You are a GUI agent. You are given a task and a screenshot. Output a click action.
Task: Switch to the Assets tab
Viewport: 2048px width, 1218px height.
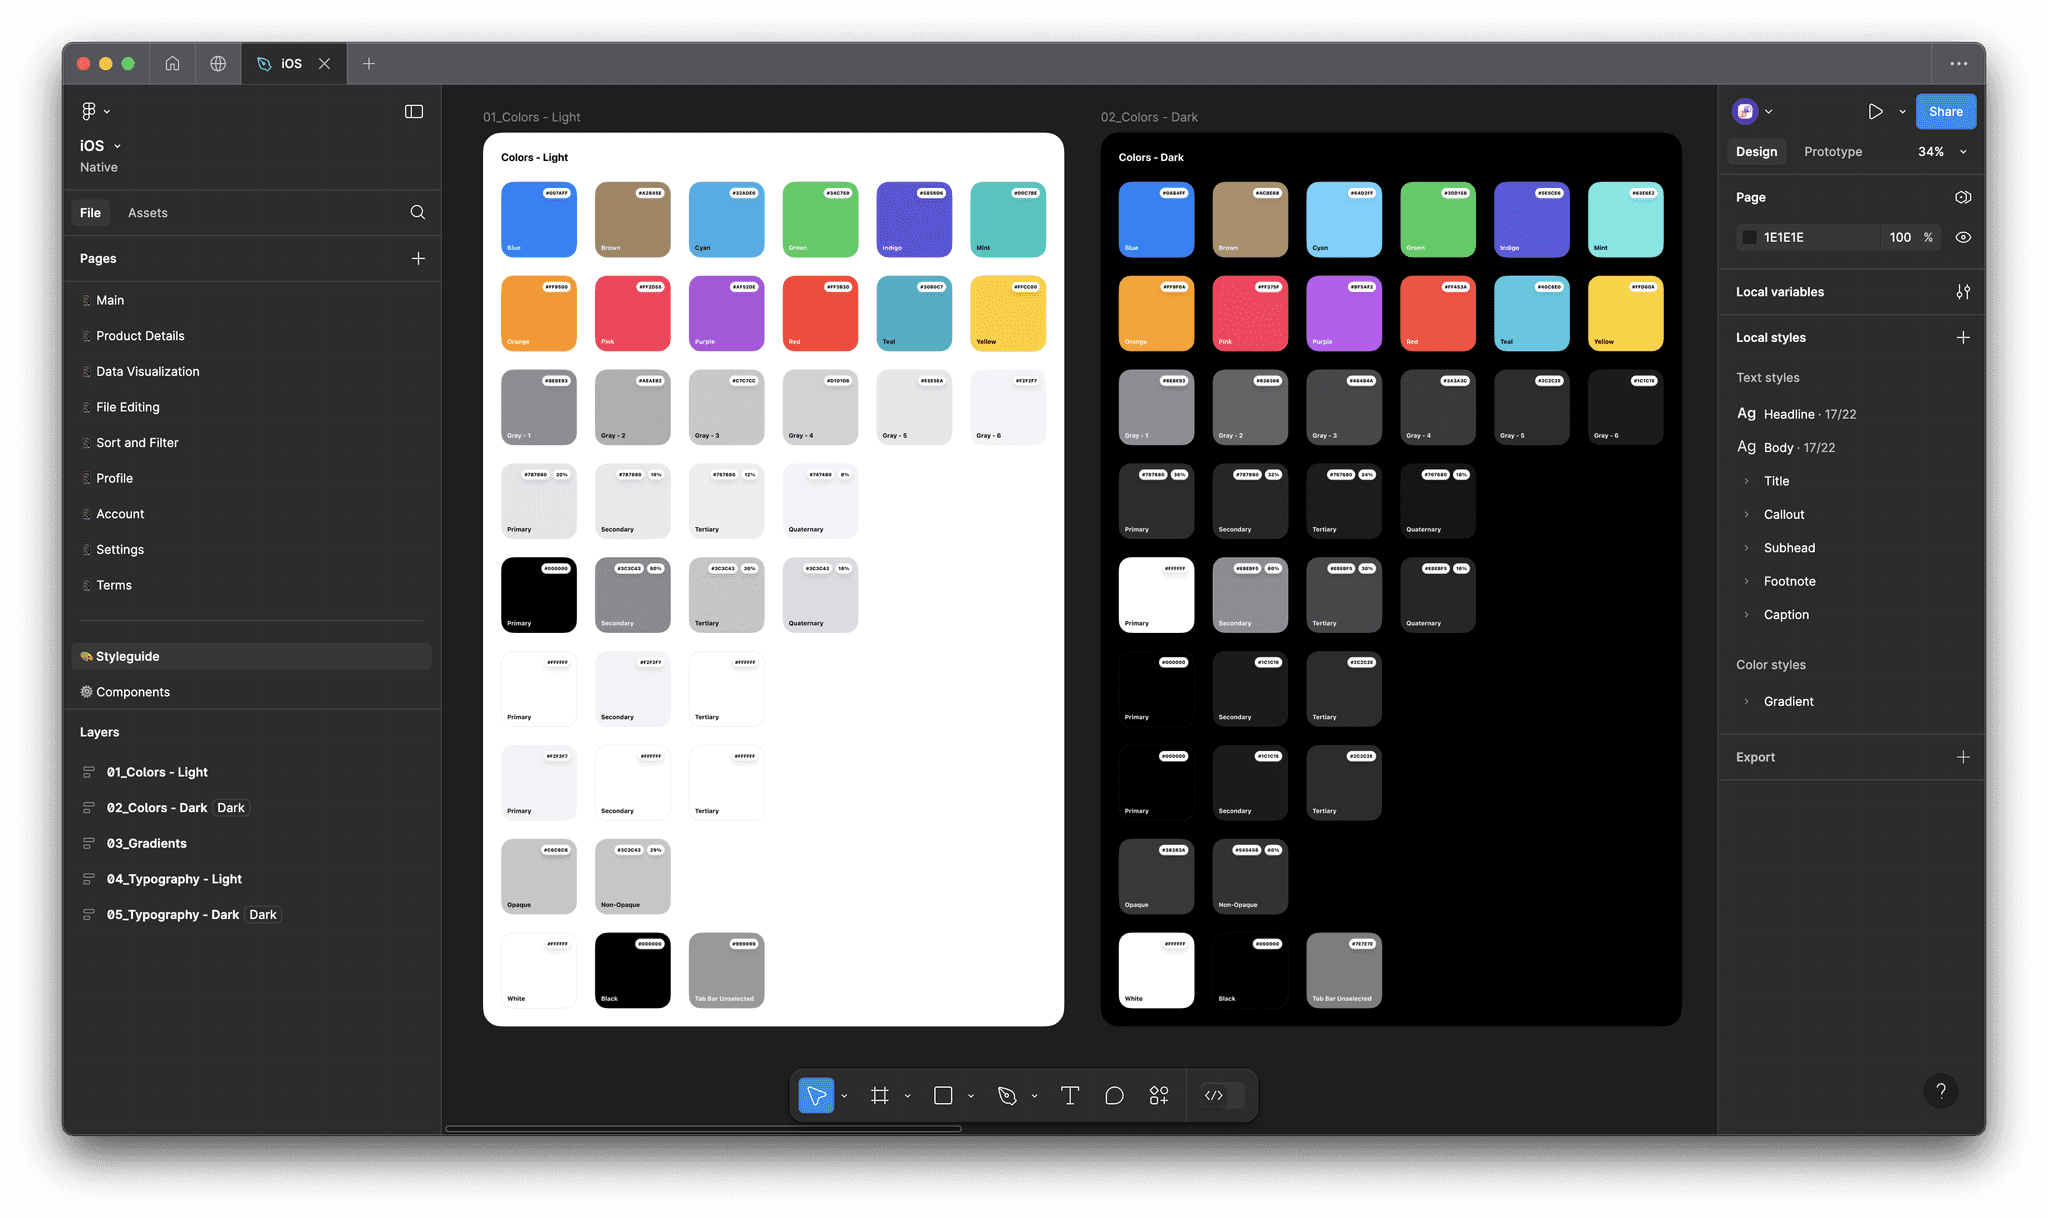click(x=147, y=213)
